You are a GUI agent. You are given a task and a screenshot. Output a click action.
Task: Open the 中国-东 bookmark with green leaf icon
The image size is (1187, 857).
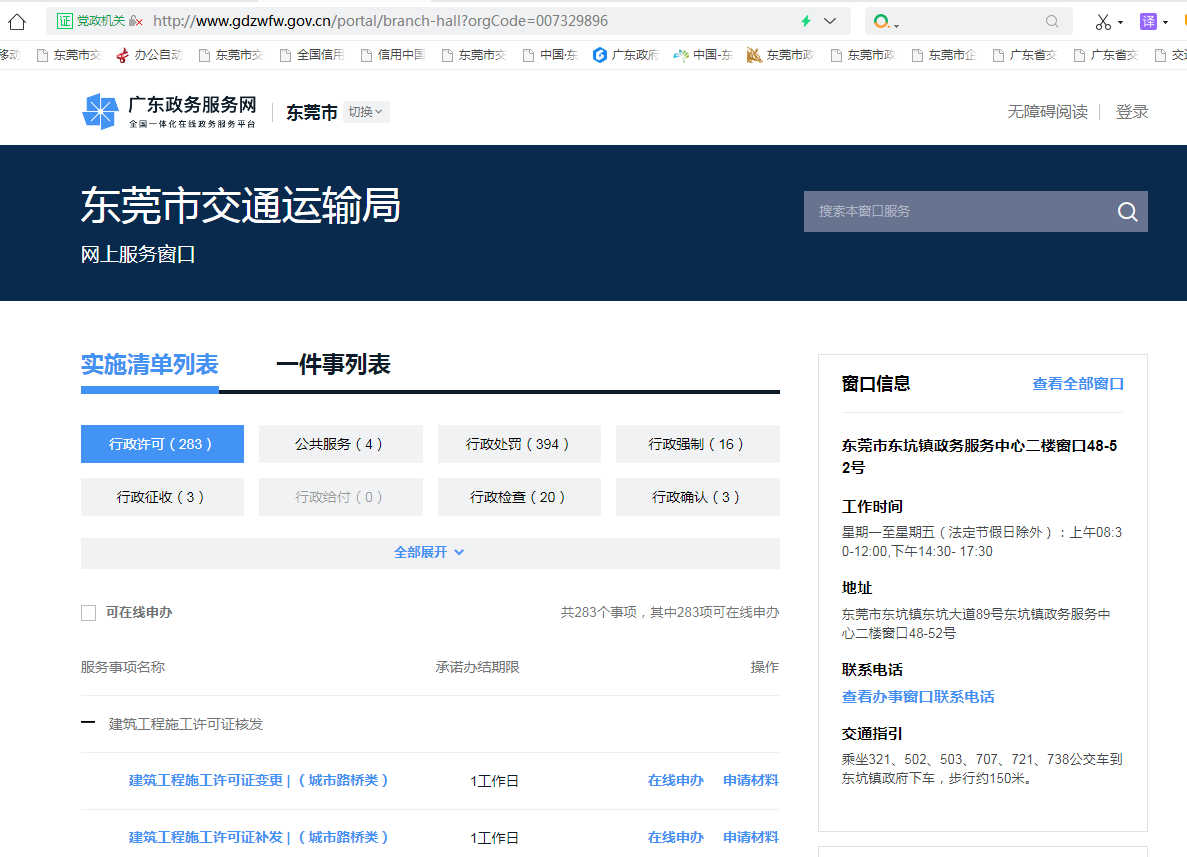coord(703,55)
